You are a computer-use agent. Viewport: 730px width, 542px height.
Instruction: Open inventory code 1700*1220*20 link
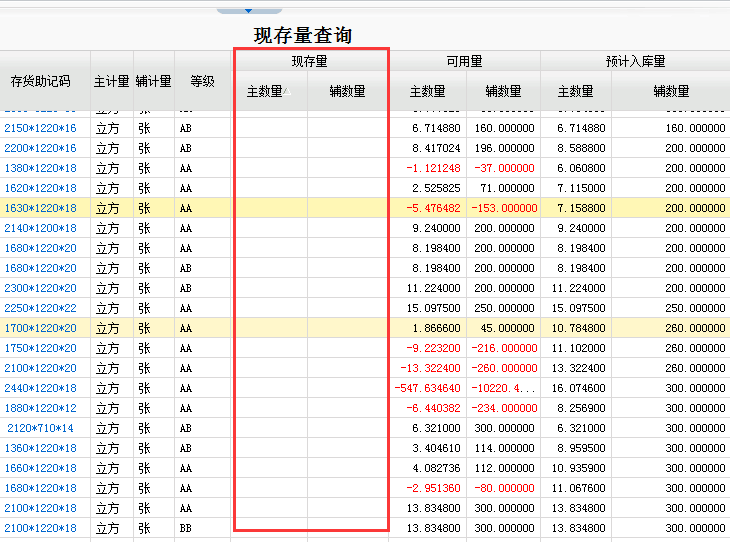(40, 328)
